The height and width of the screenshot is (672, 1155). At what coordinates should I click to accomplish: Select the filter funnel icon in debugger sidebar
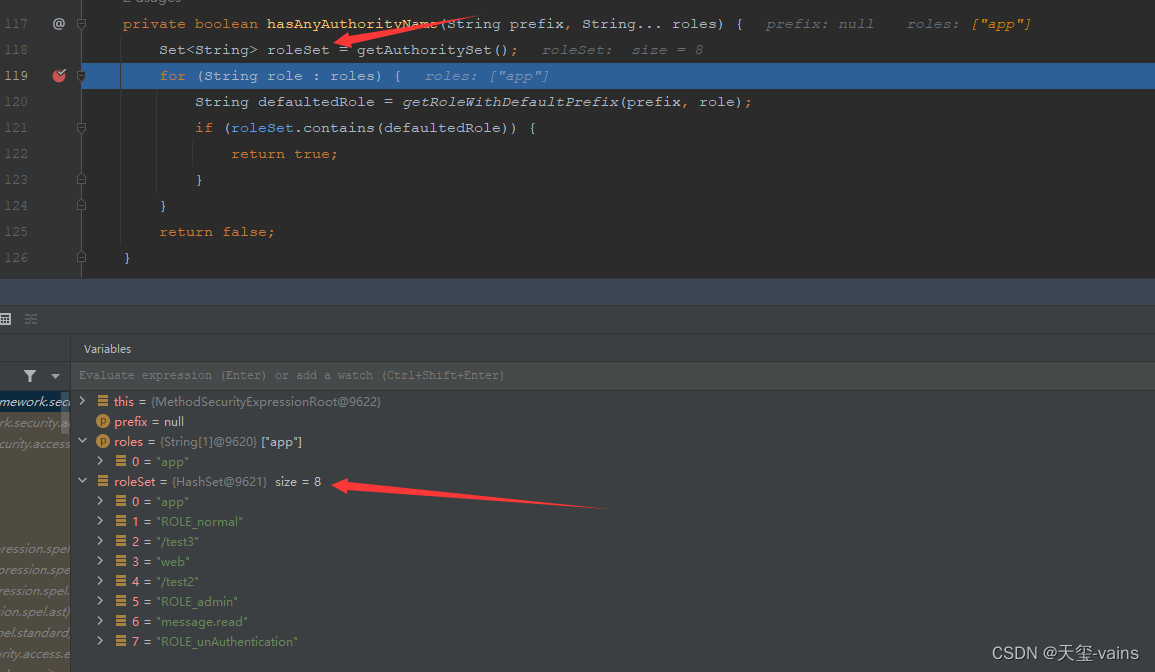[30, 374]
